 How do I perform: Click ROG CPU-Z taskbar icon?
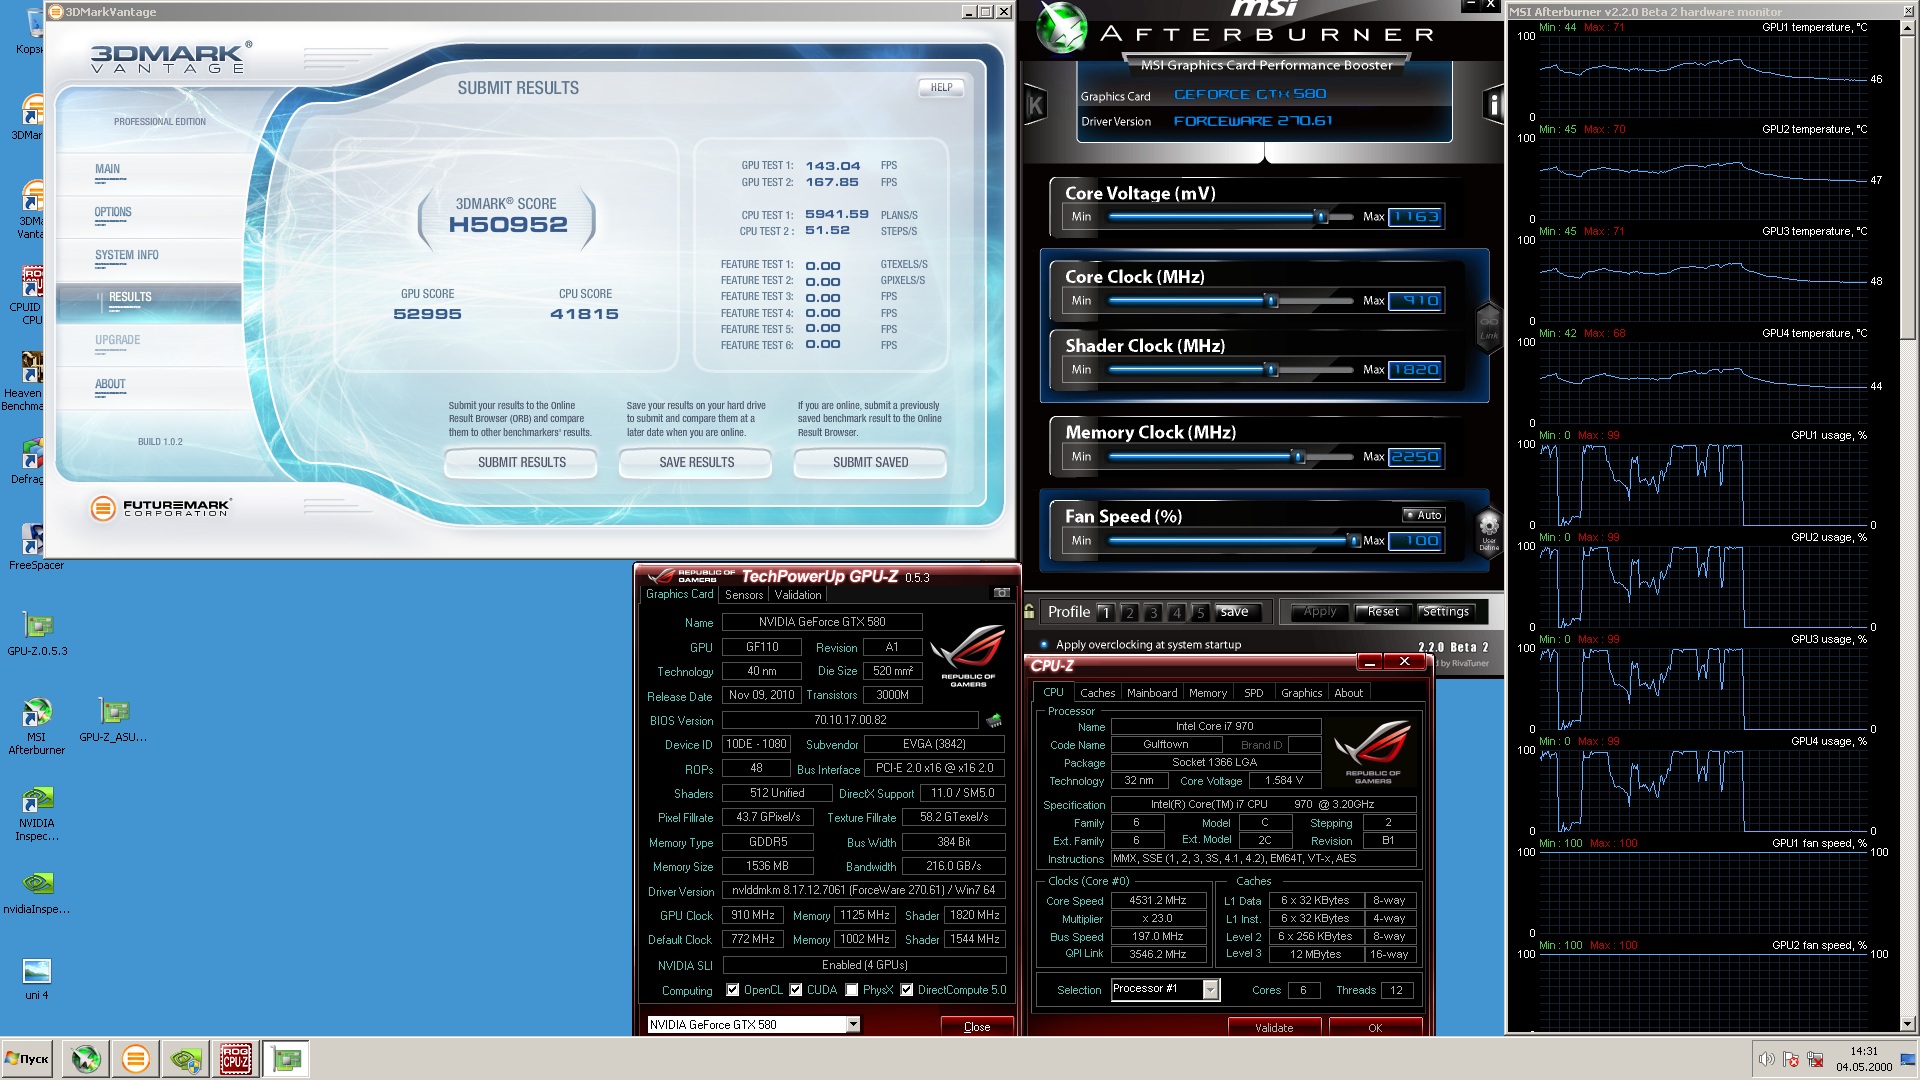(236, 1058)
